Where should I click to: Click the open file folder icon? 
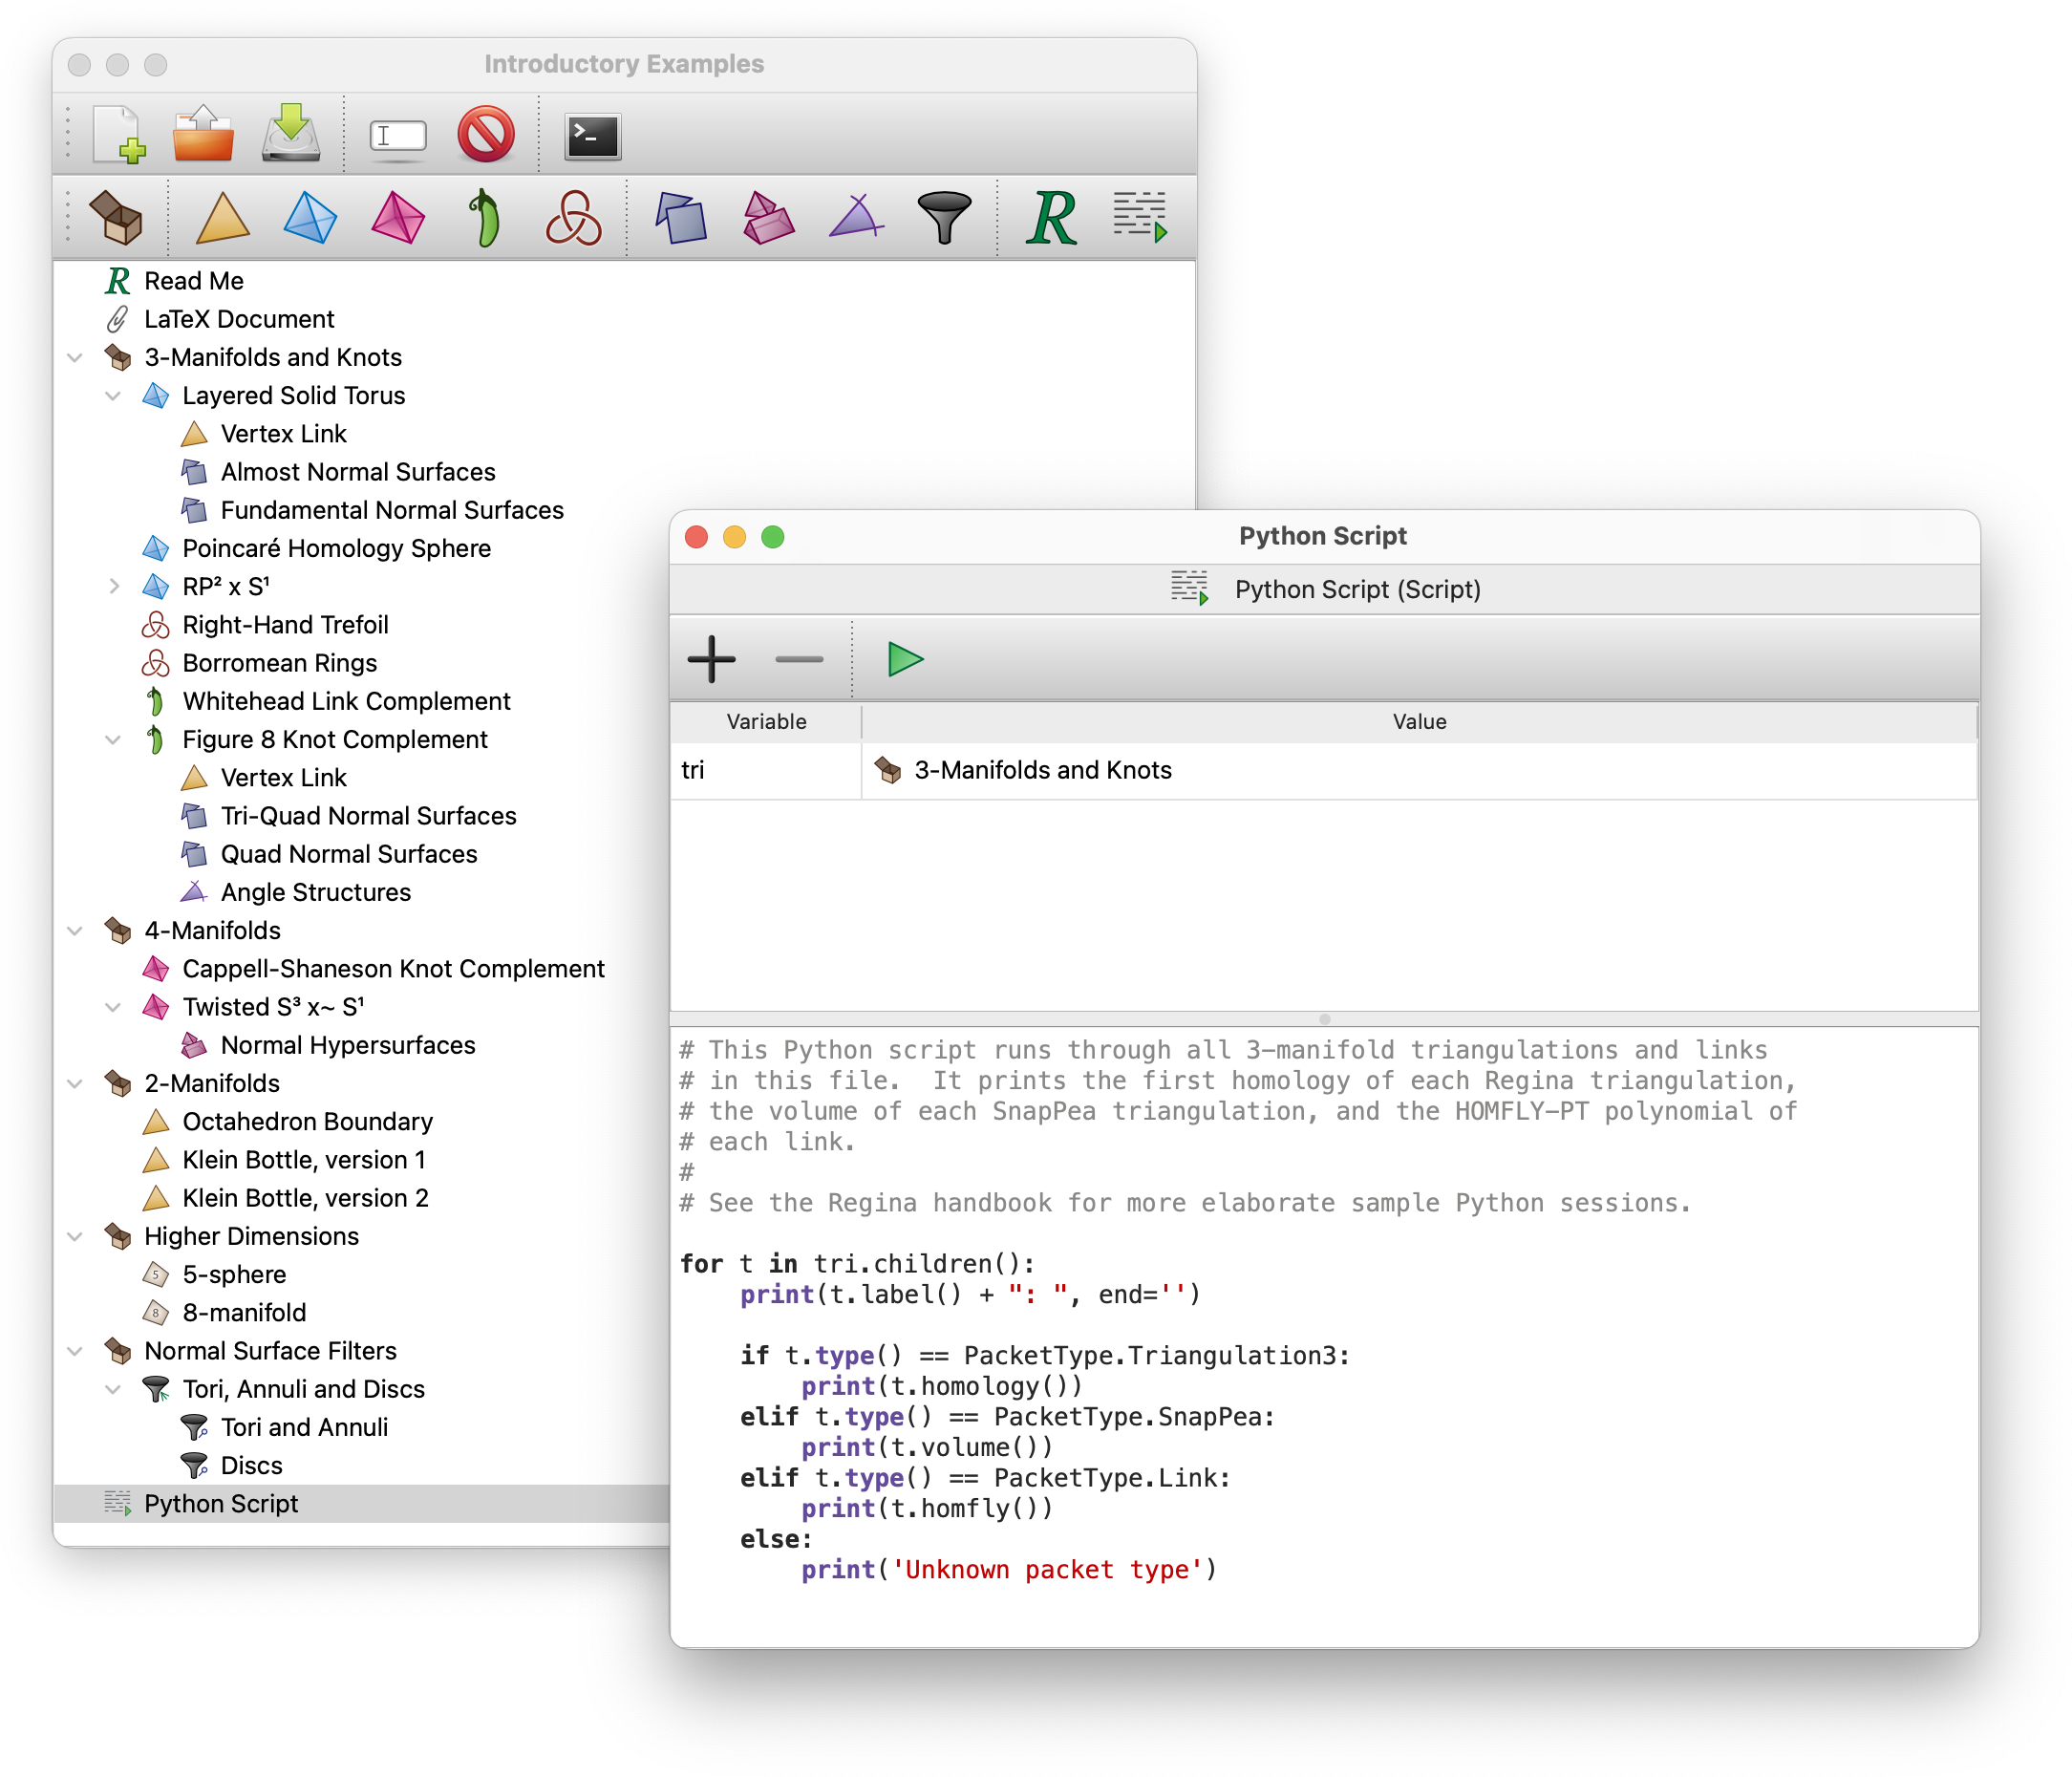(x=203, y=134)
